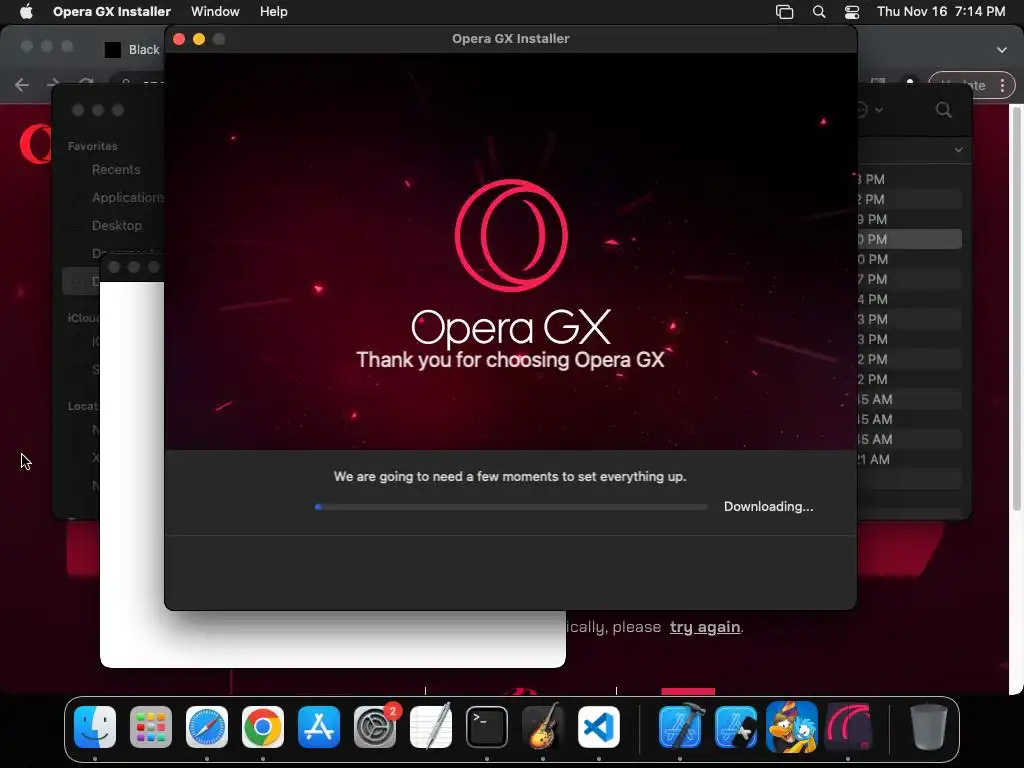Click the try again link on webpage

[705, 627]
